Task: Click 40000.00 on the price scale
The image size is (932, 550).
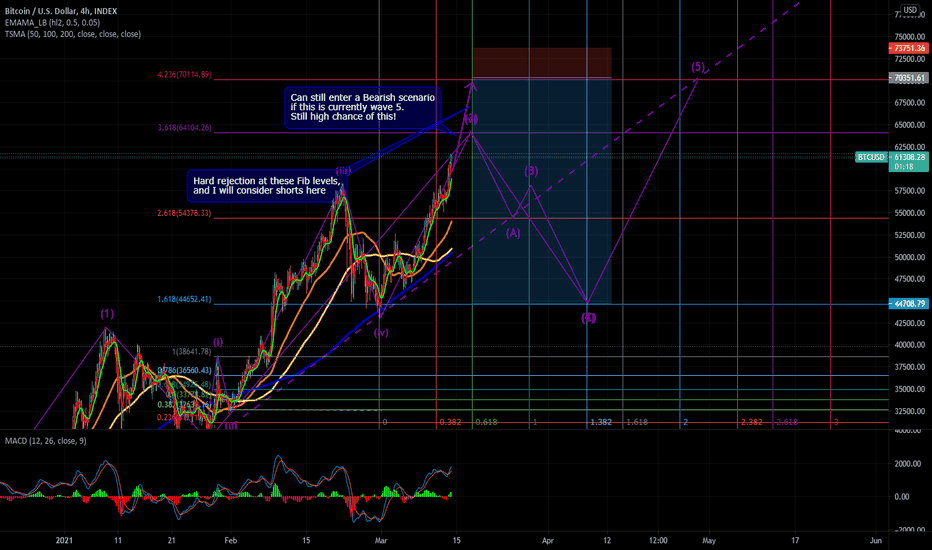Action: click(909, 345)
